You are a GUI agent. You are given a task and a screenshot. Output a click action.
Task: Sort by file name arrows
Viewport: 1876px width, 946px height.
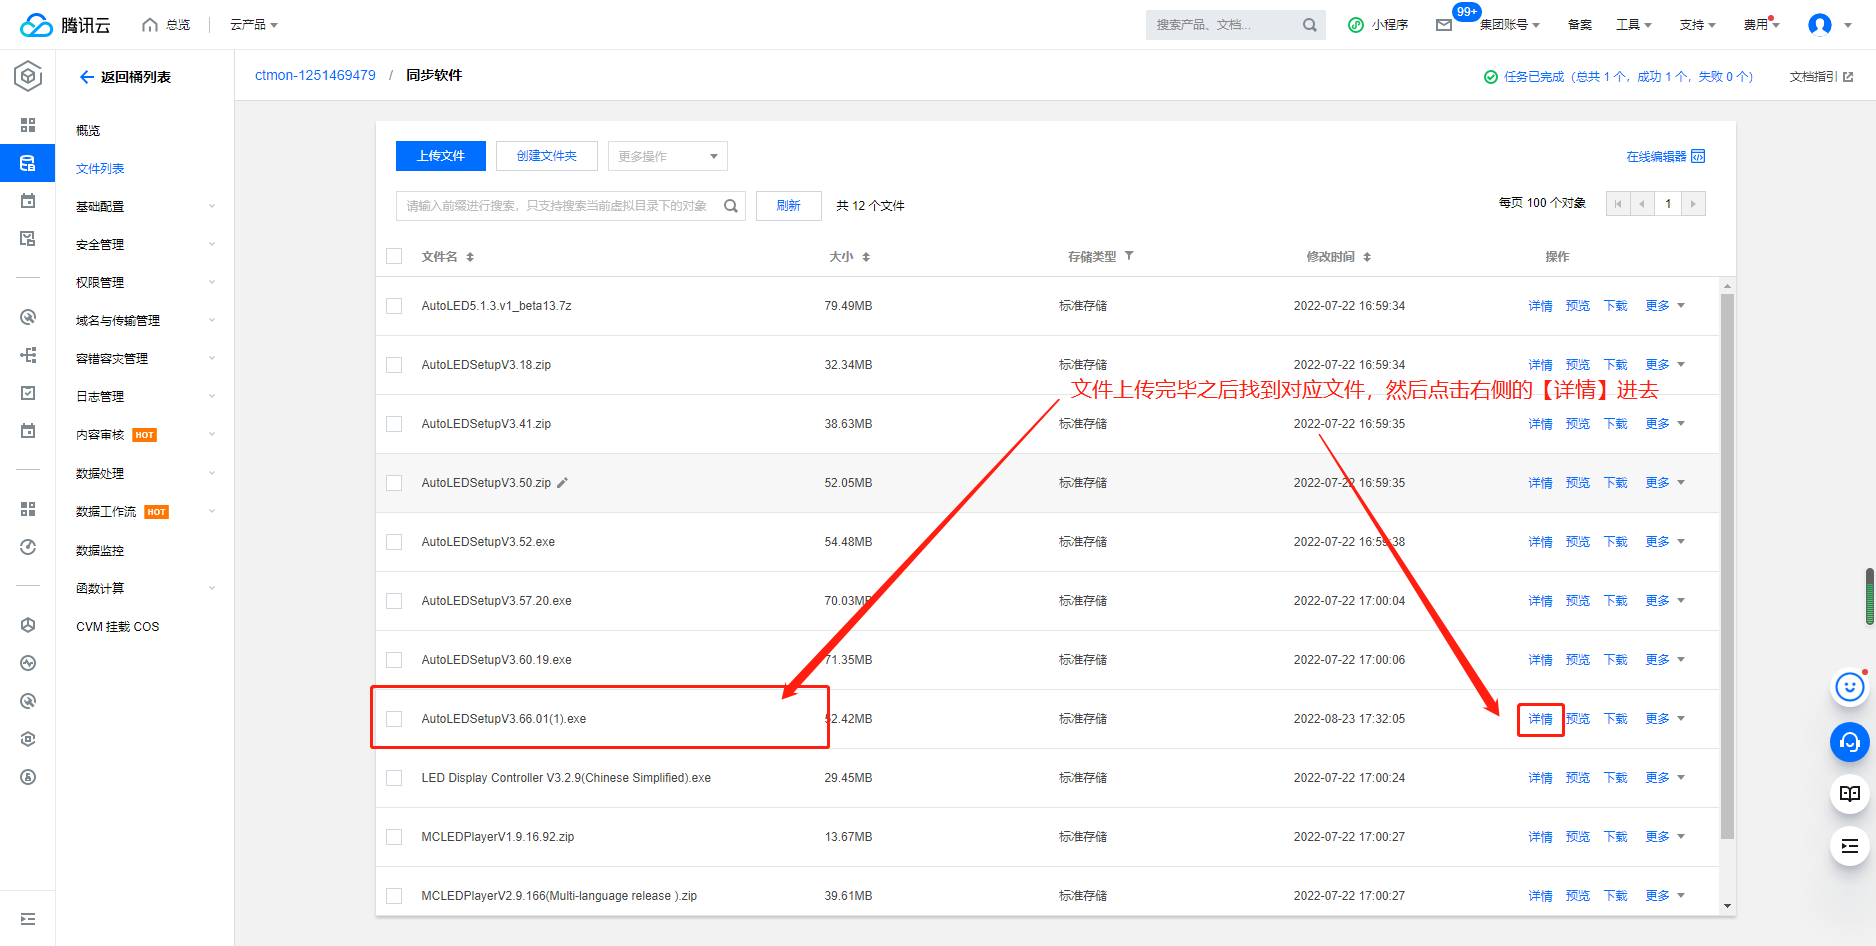pos(470,257)
